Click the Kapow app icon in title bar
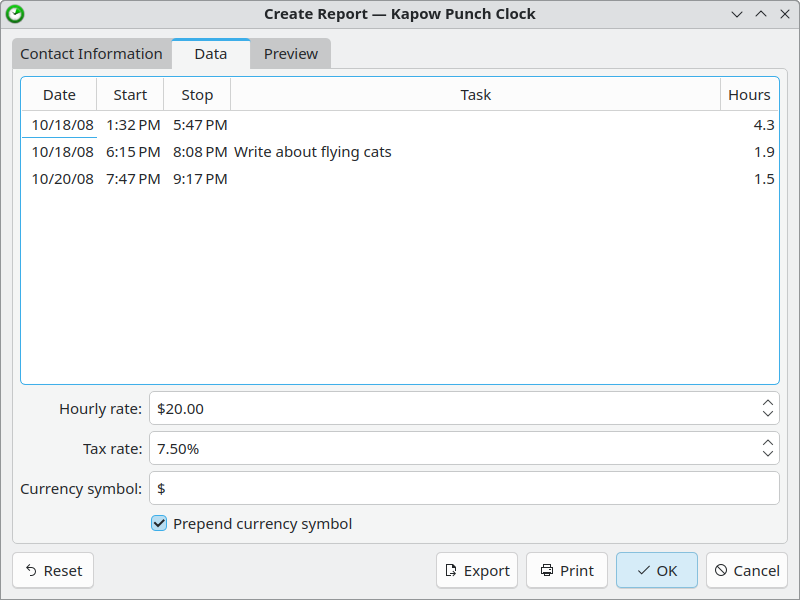800x600 pixels. (x=15, y=14)
